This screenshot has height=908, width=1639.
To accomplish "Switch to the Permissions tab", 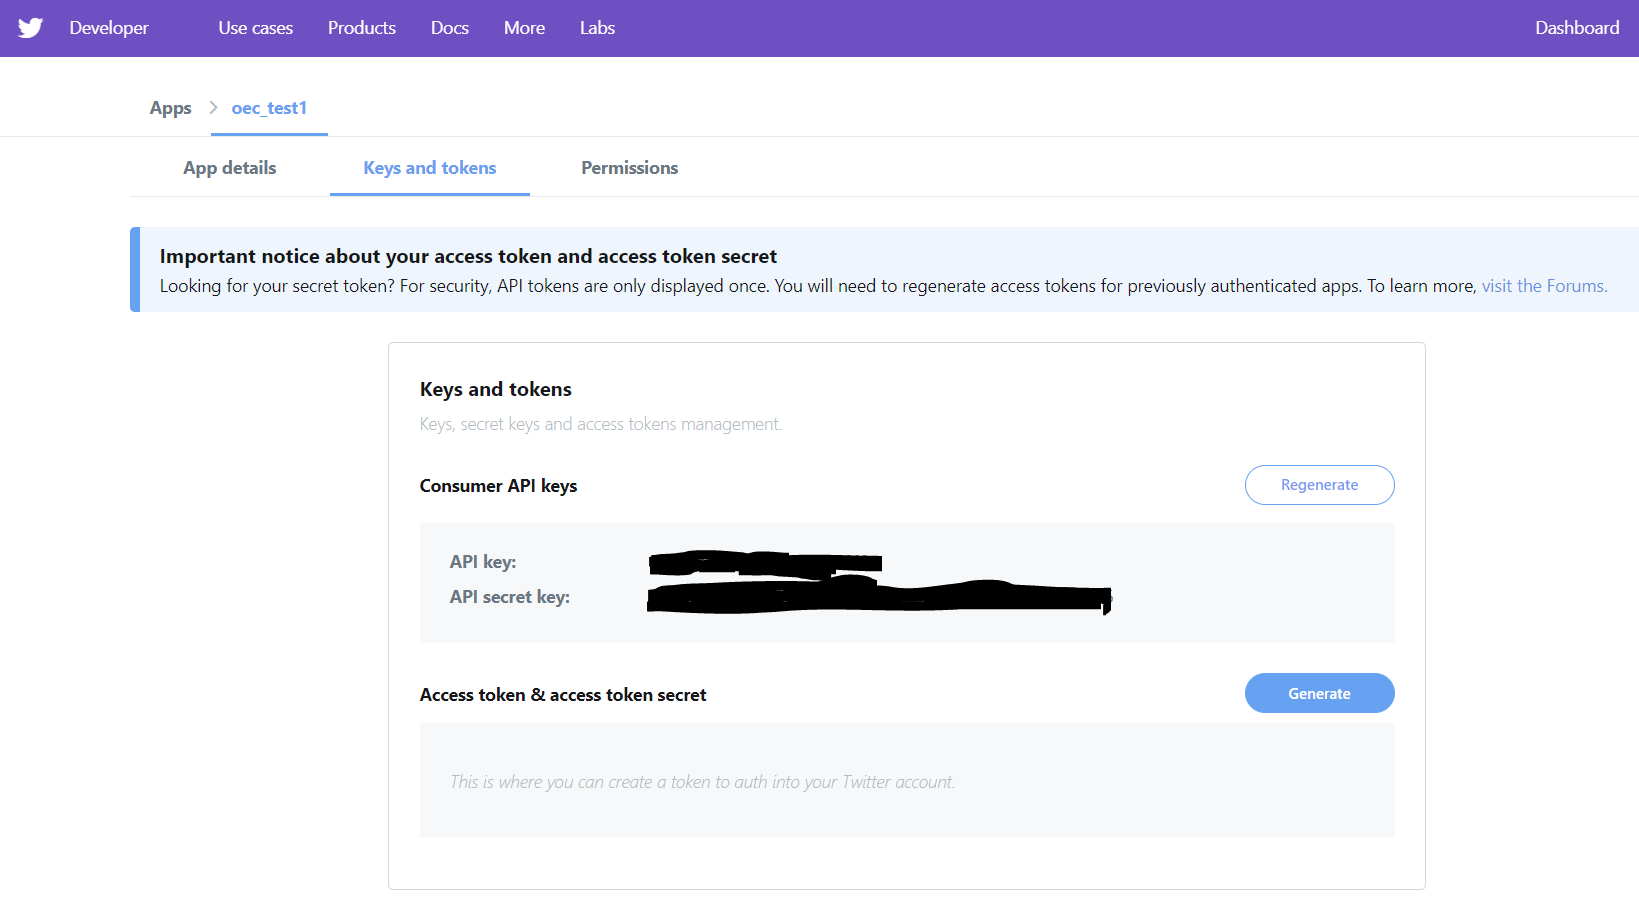I will 630,168.
